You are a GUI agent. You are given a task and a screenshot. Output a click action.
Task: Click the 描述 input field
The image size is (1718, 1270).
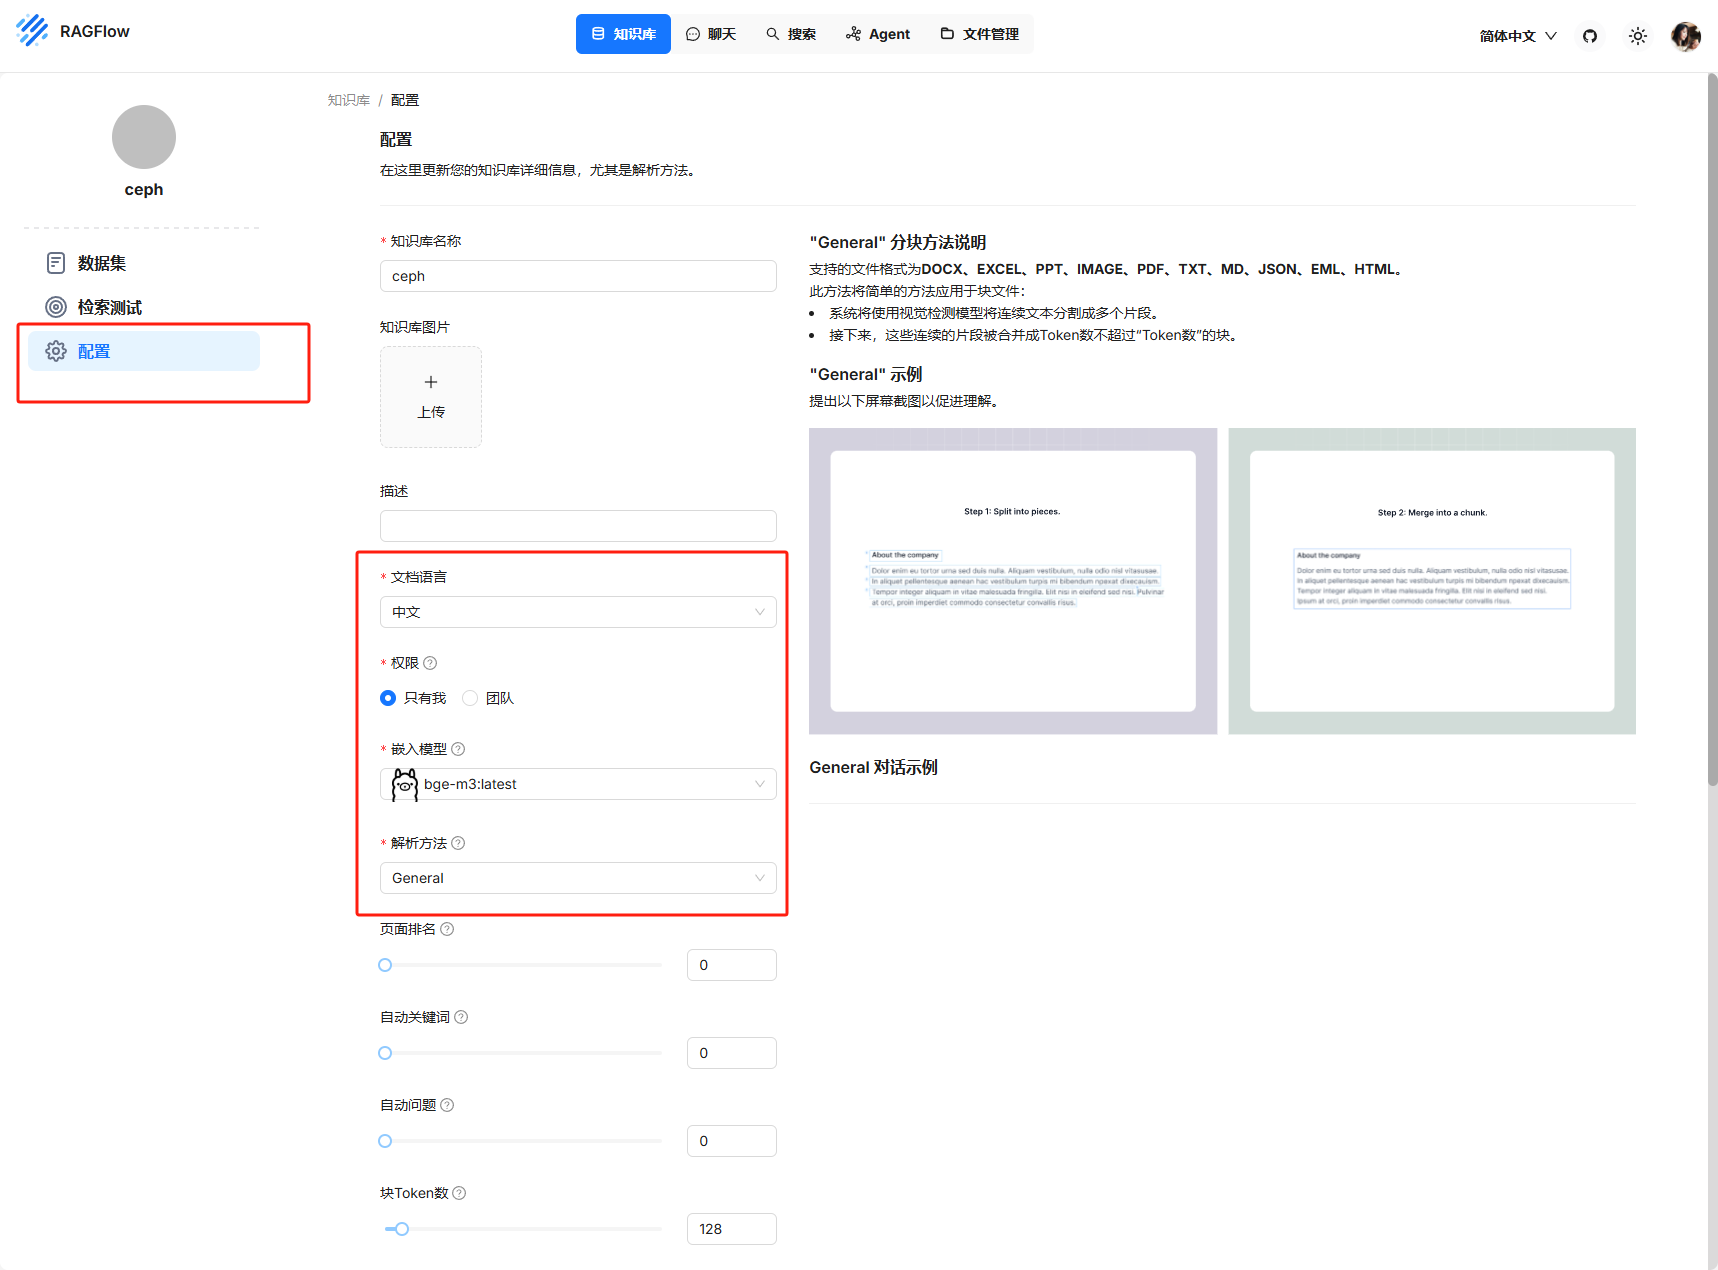tap(578, 526)
